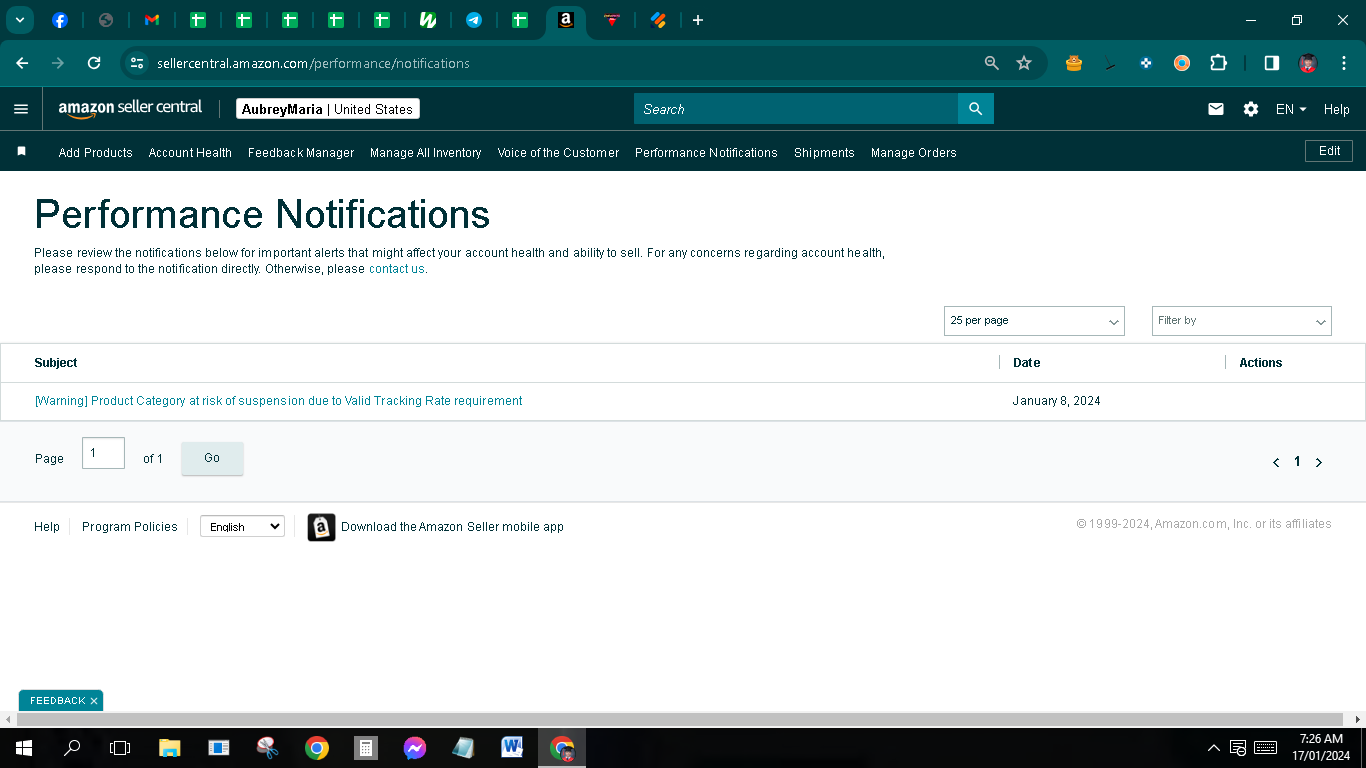Open Program Policies link

click(130, 527)
